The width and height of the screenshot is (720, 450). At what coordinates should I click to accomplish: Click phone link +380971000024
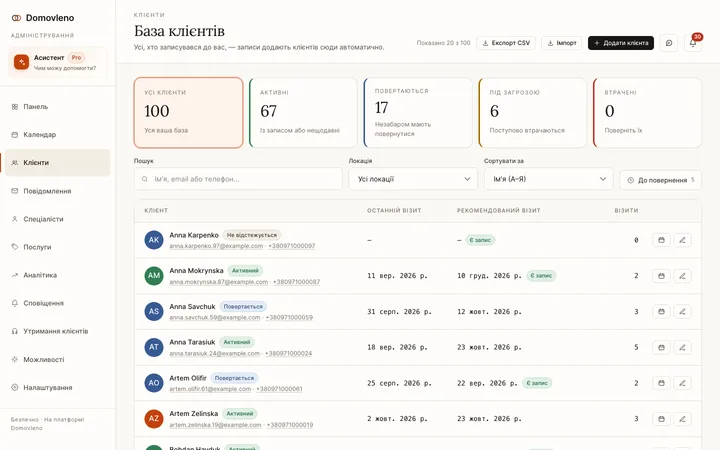(288, 354)
